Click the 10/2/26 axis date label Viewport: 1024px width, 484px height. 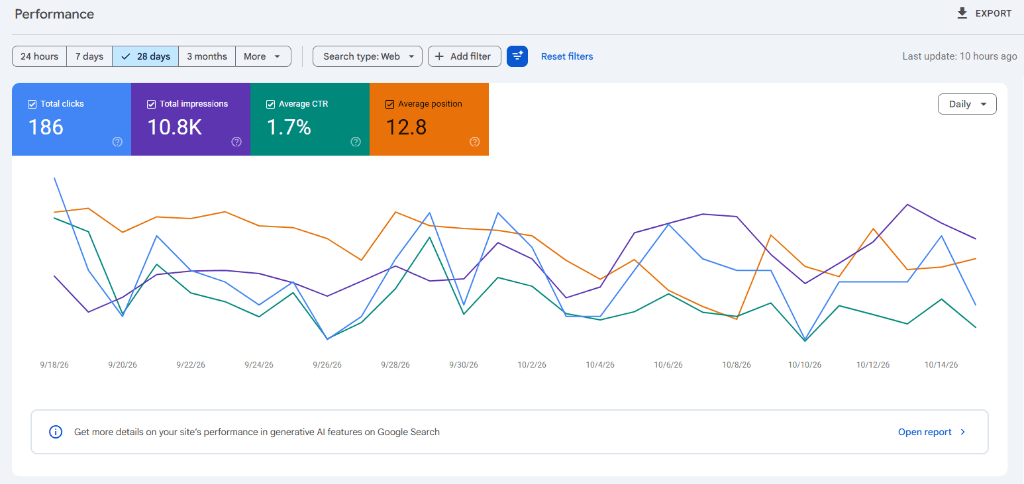pyautogui.click(x=532, y=365)
